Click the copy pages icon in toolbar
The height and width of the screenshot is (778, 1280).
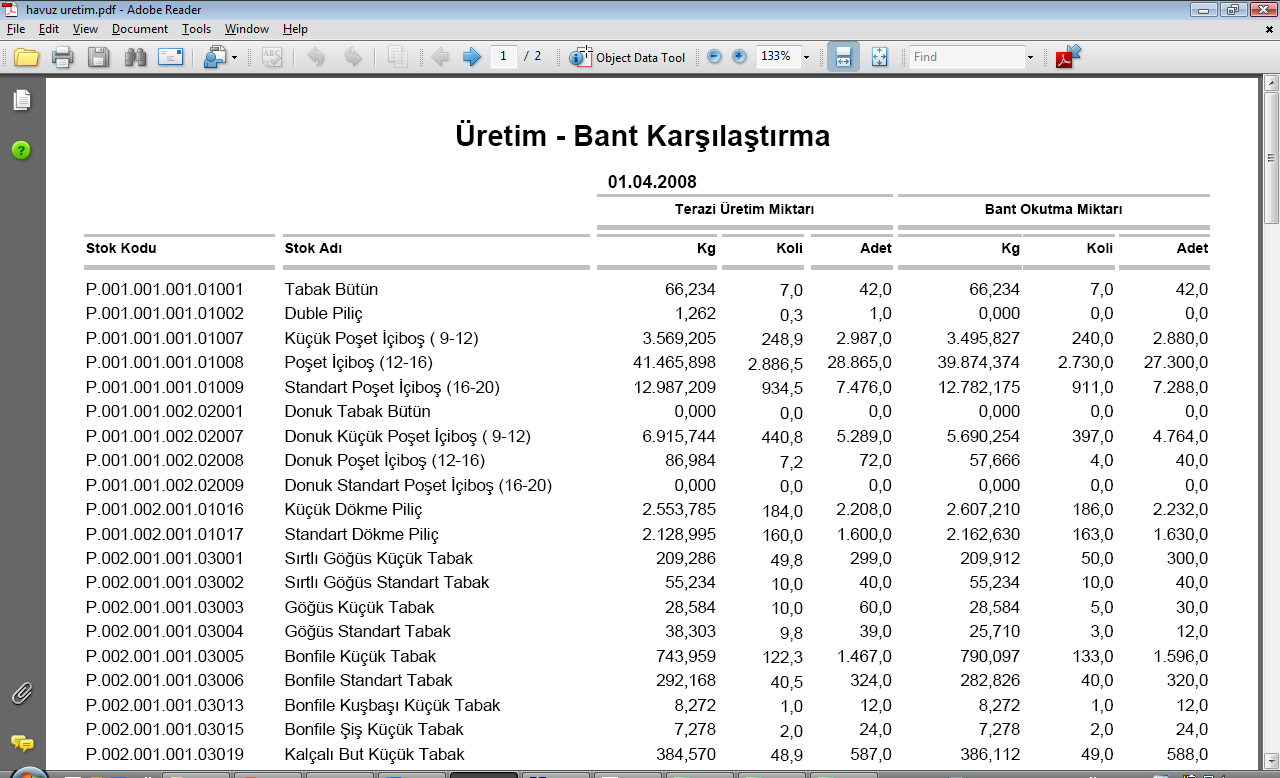coord(397,57)
